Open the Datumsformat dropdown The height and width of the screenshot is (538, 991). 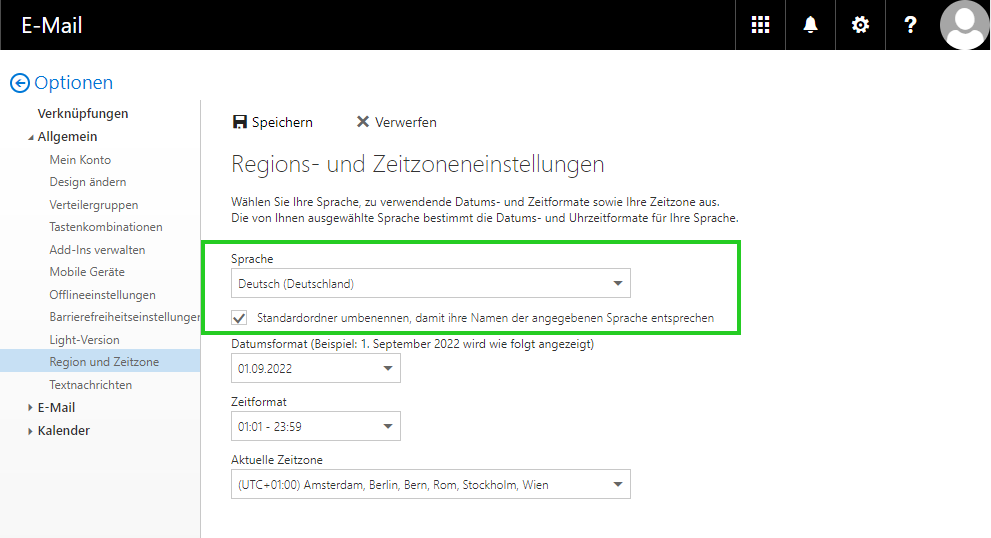coord(315,369)
